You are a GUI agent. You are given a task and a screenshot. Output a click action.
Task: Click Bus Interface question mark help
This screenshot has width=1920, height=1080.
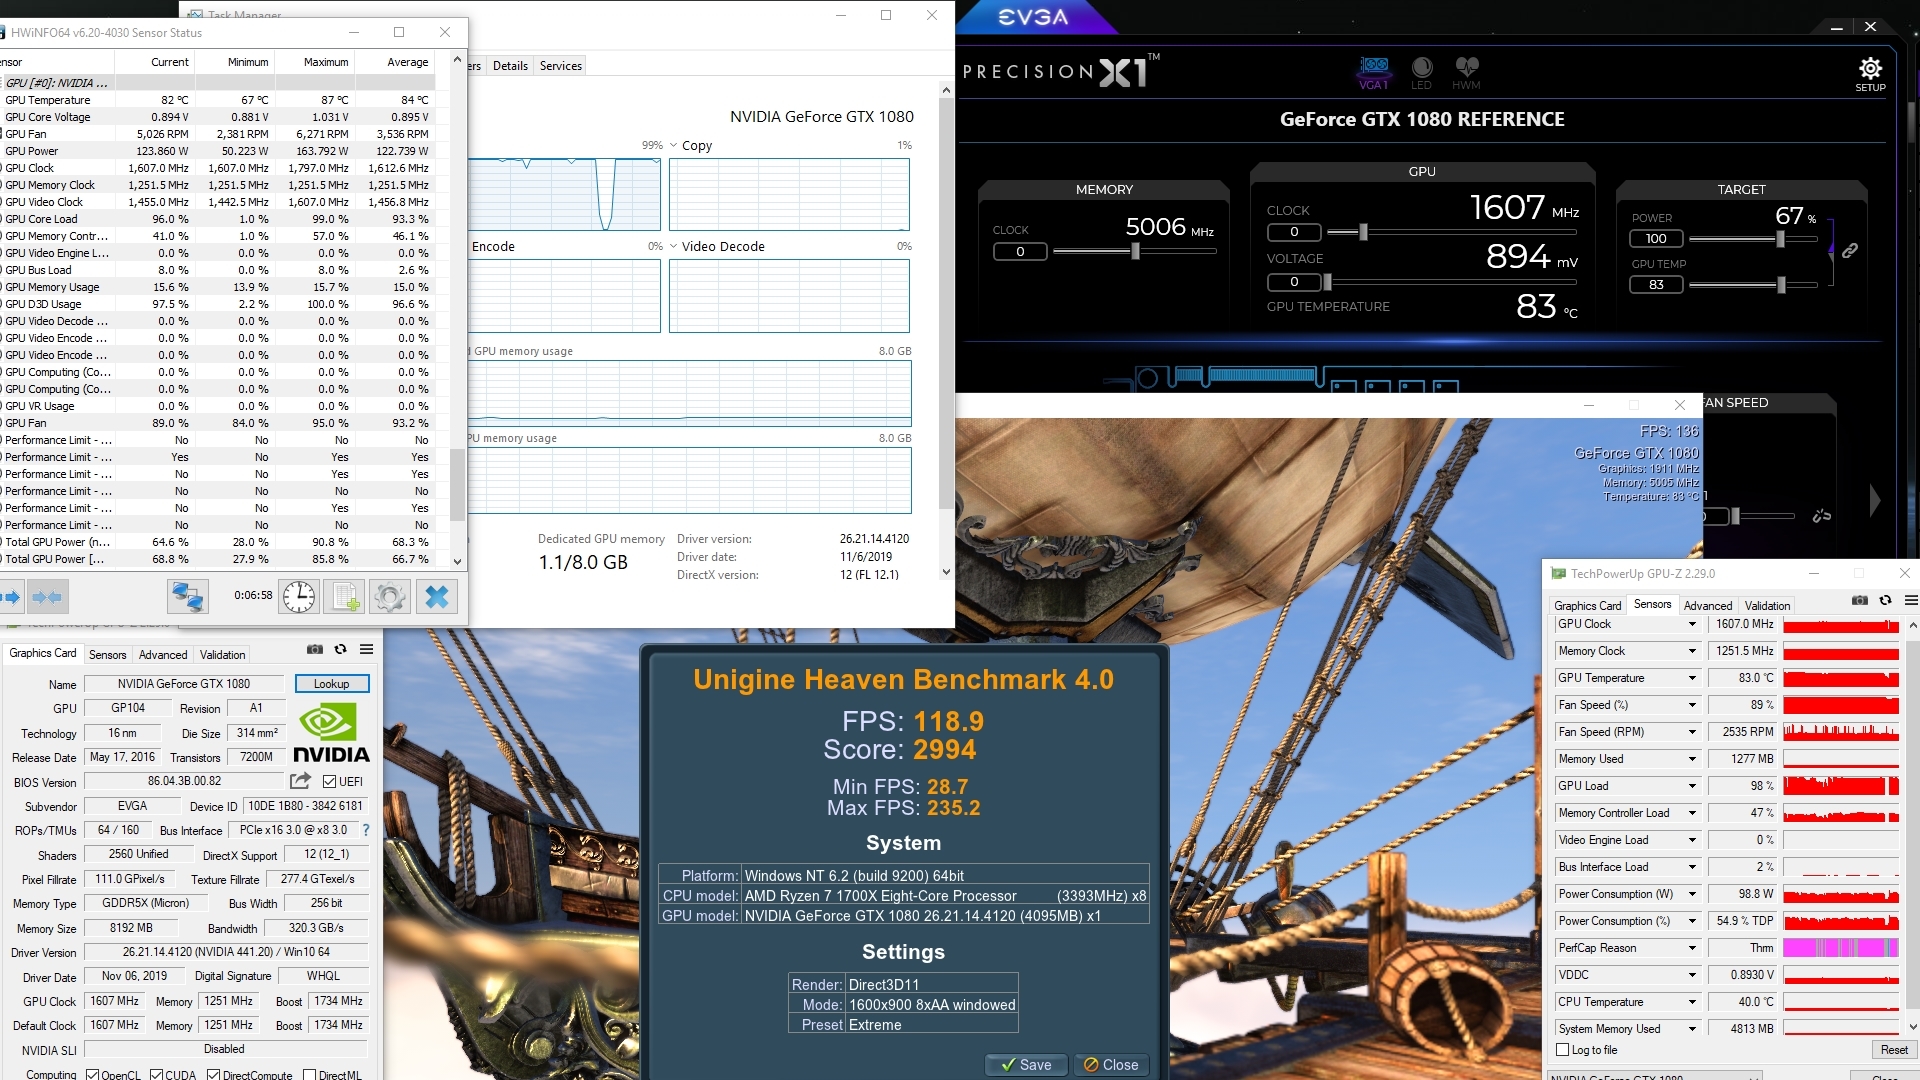365,830
